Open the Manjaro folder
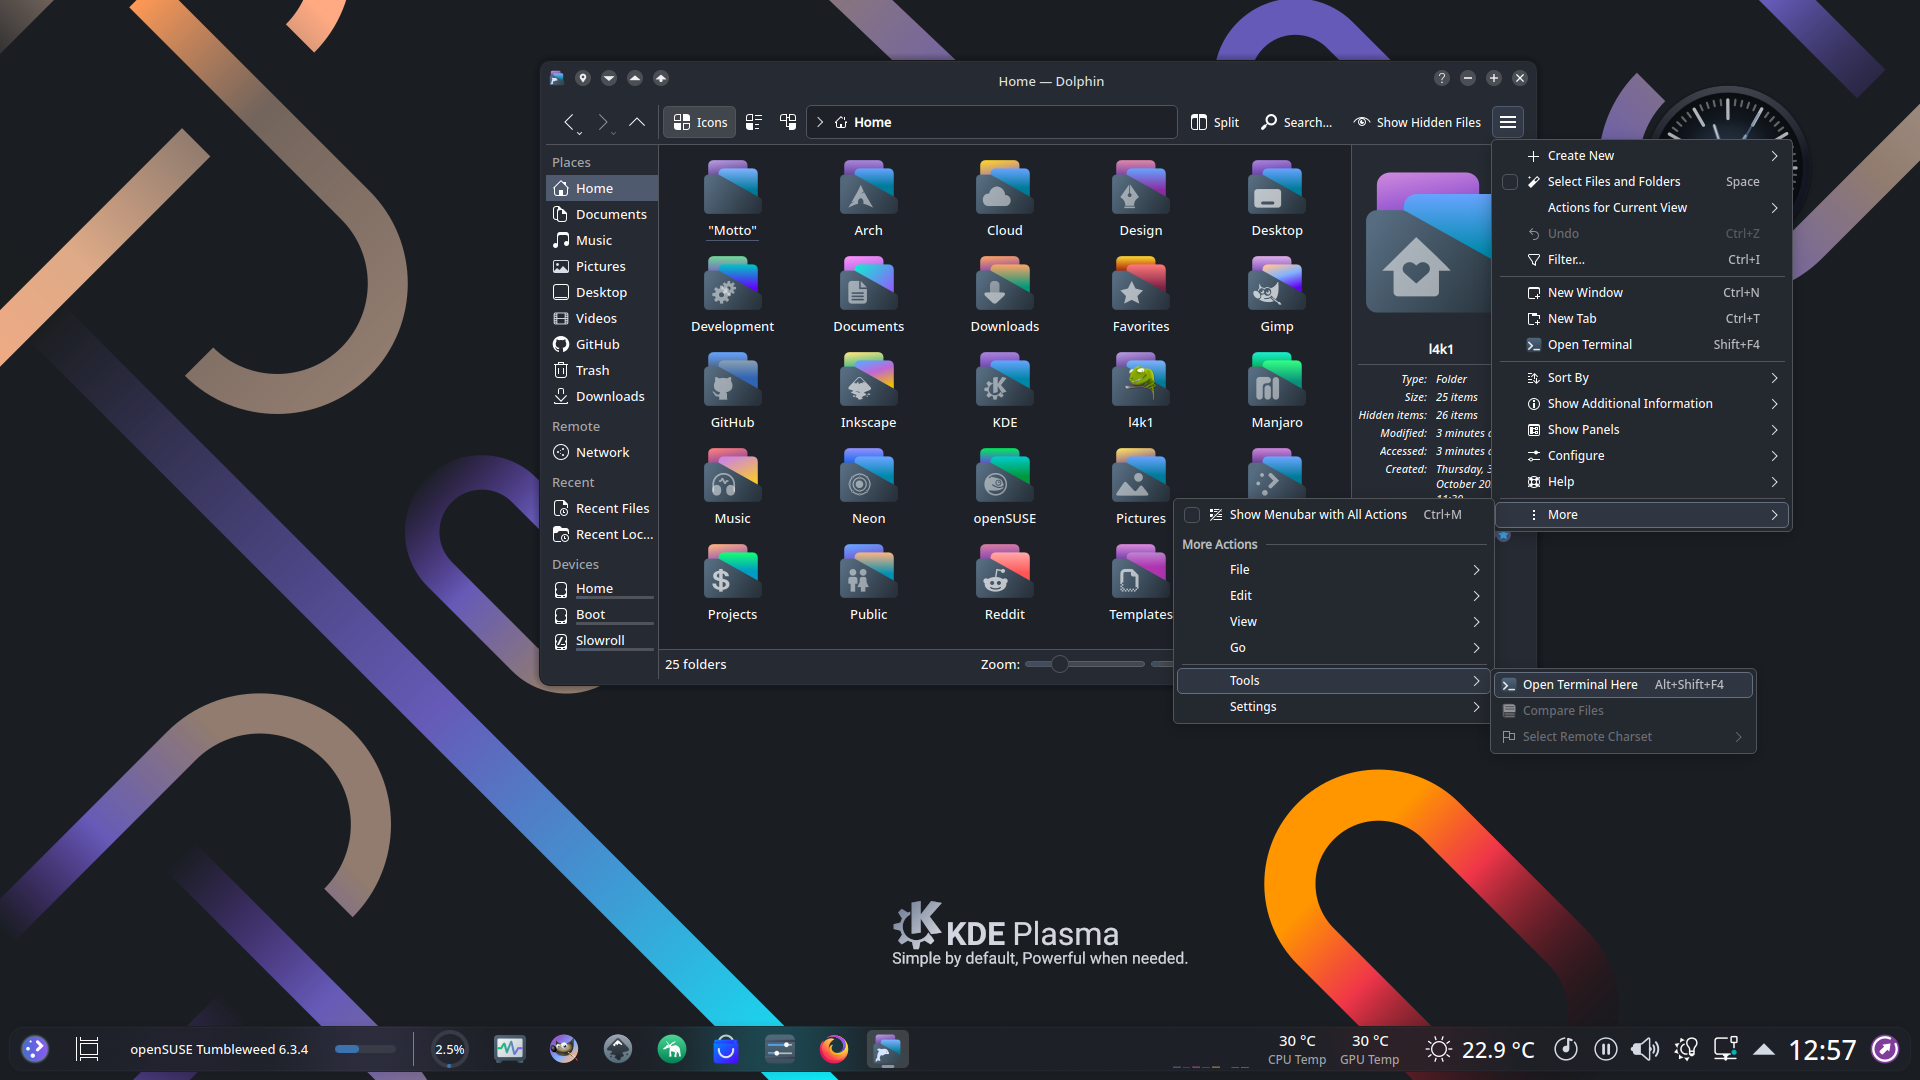This screenshot has width=1920, height=1080. (x=1276, y=392)
